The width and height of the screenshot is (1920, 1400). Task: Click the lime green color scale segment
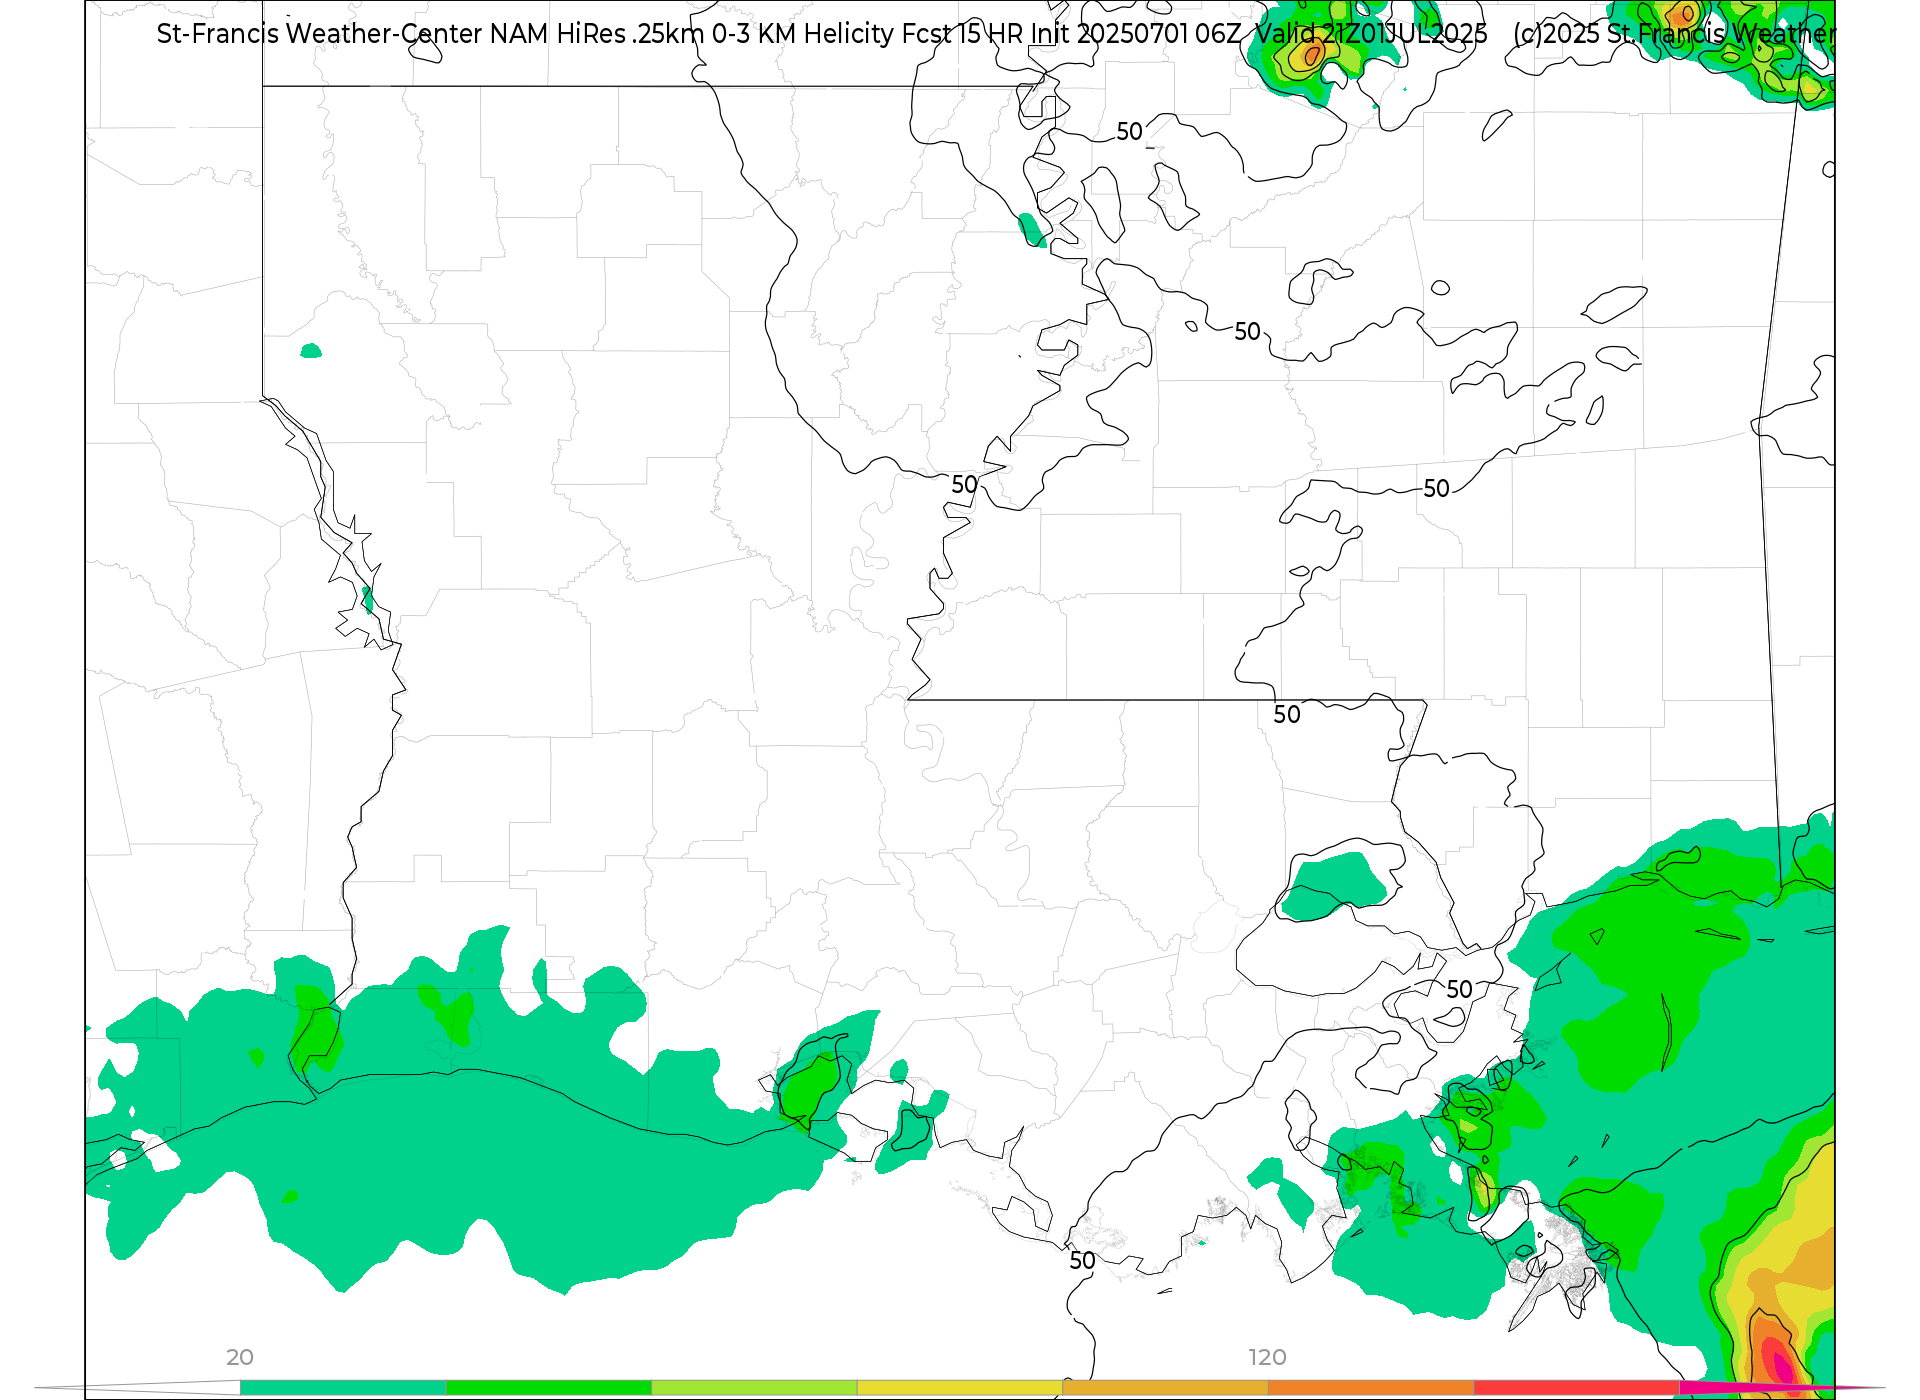pos(754,1388)
